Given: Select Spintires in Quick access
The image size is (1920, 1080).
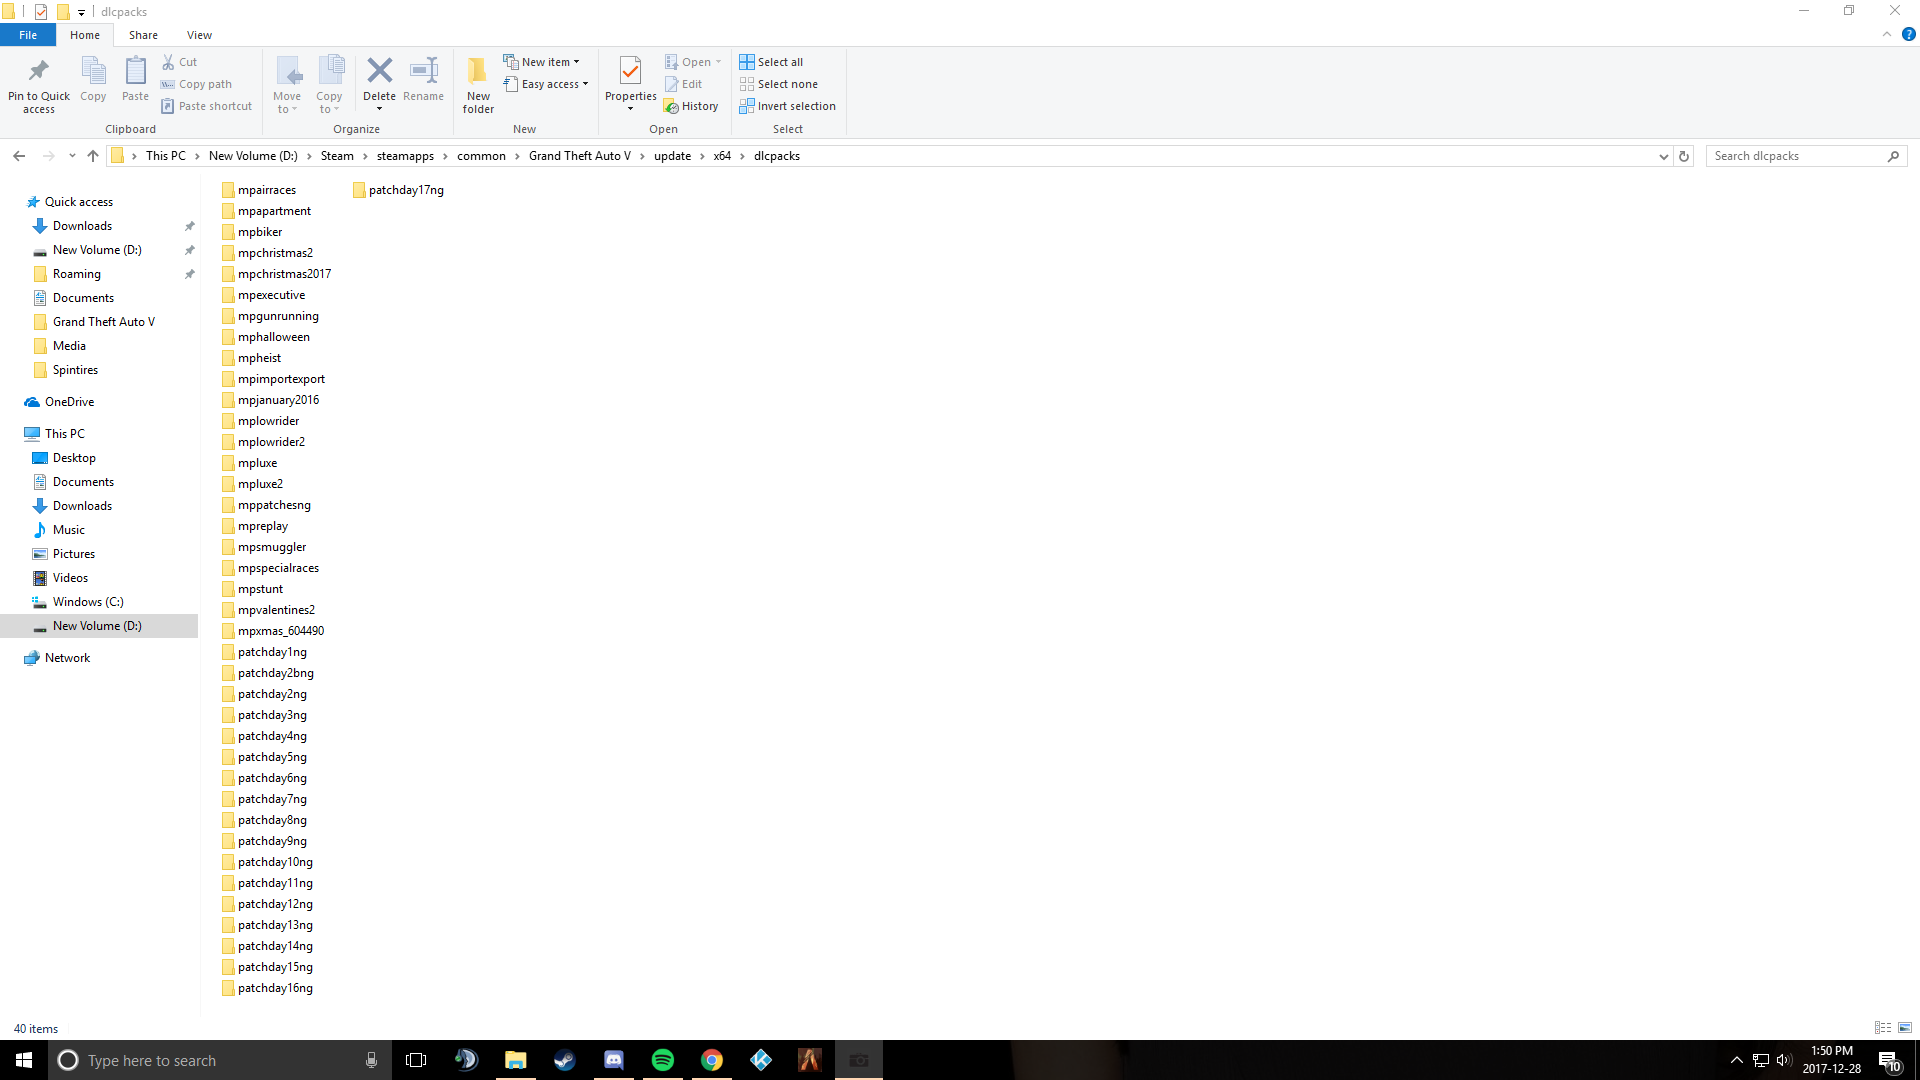Looking at the screenshot, I should coord(75,370).
